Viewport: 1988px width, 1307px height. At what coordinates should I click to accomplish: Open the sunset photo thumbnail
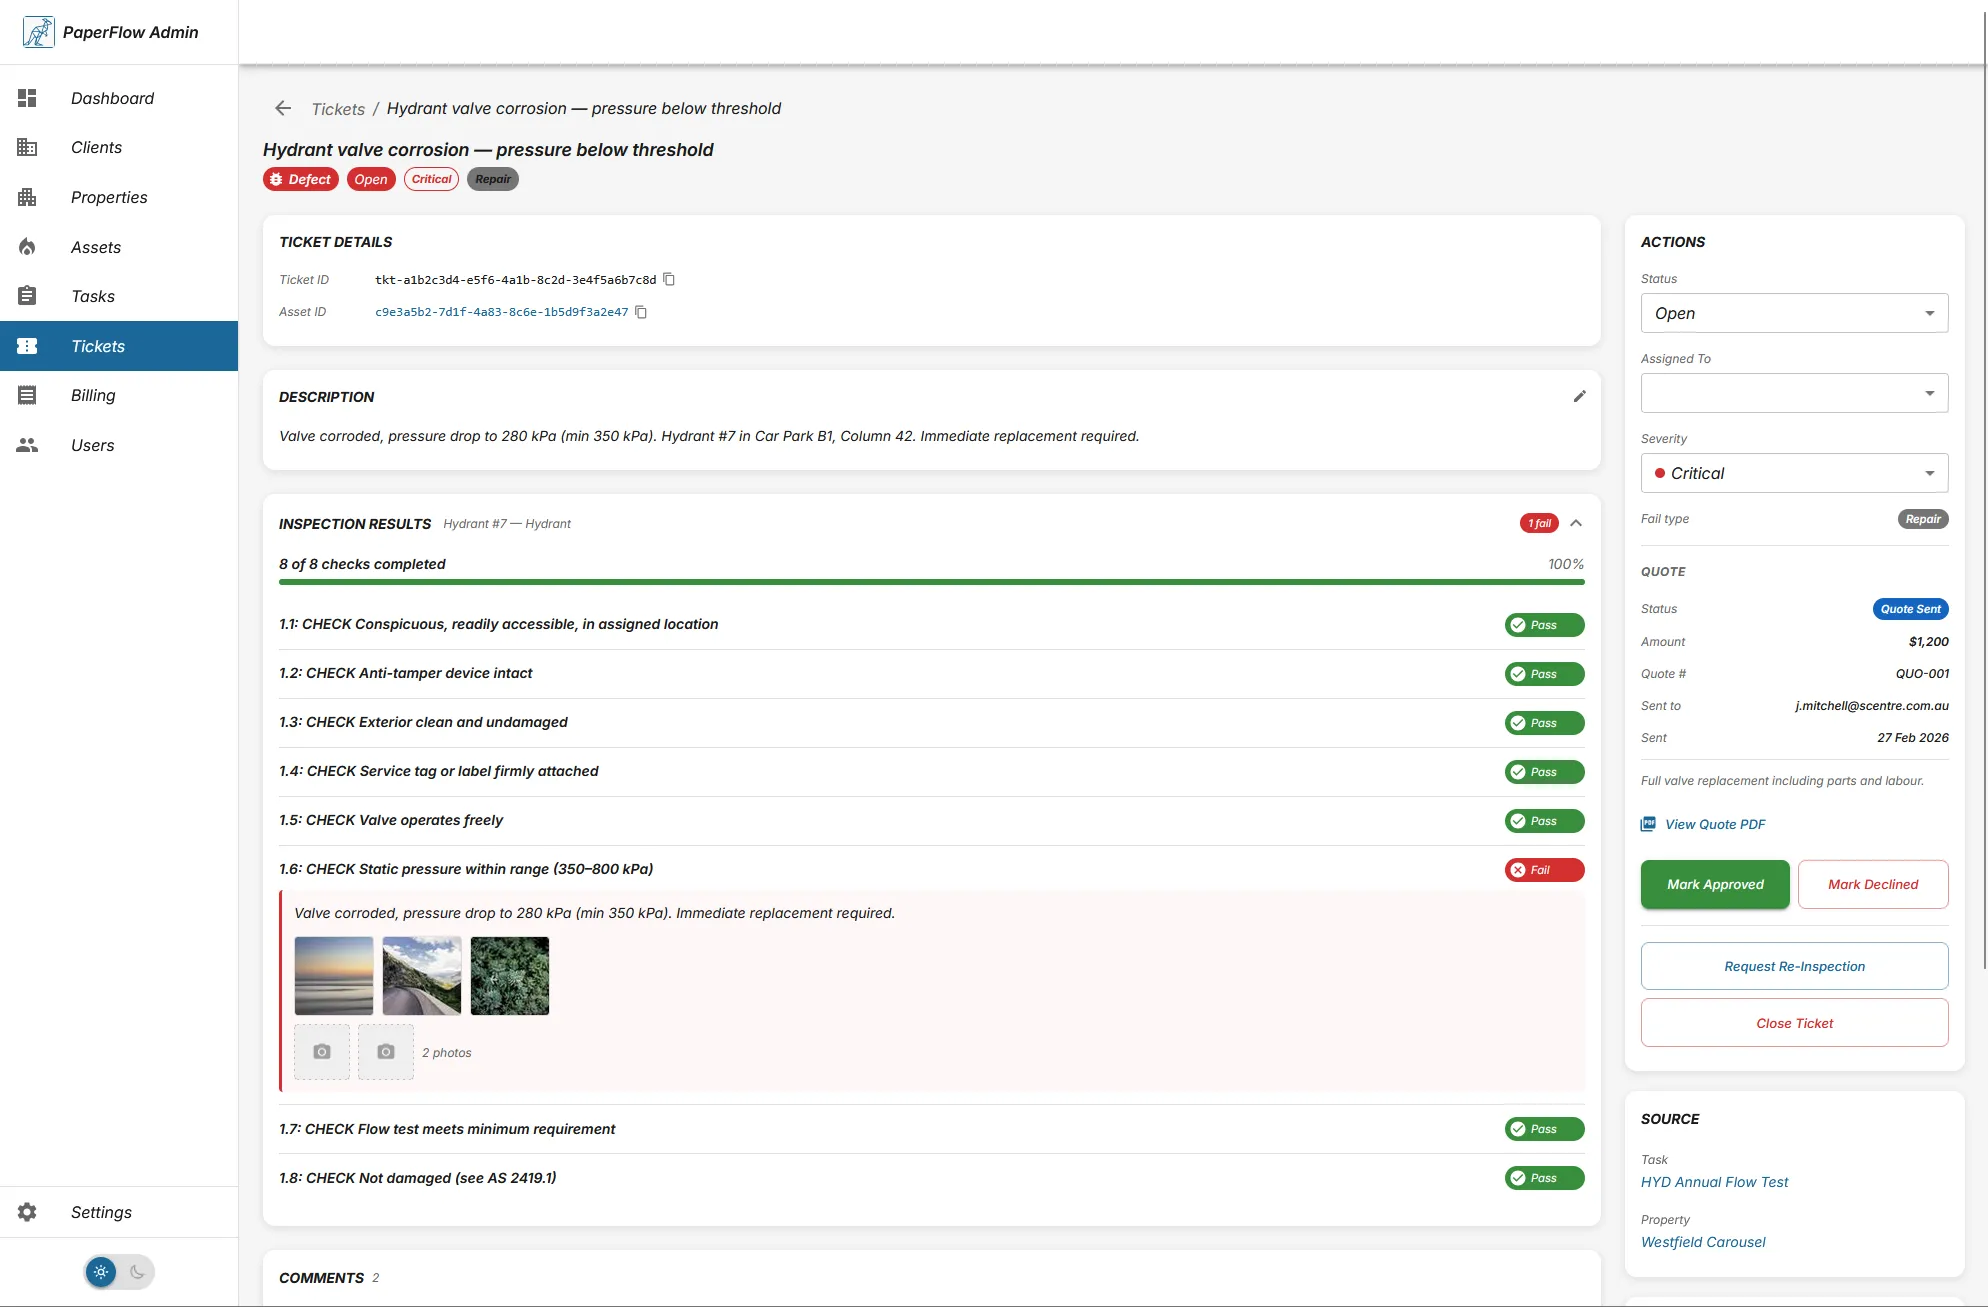333,975
